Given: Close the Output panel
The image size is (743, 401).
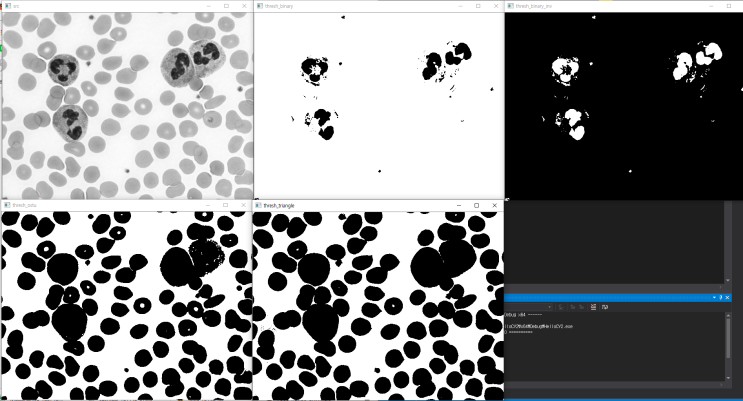Looking at the screenshot, I should [x=727, y=297].
